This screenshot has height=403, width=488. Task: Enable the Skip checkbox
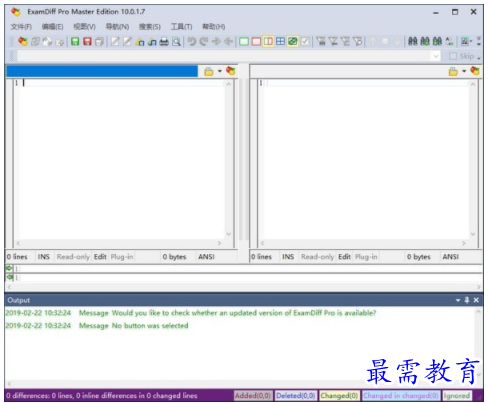(453, 56)
